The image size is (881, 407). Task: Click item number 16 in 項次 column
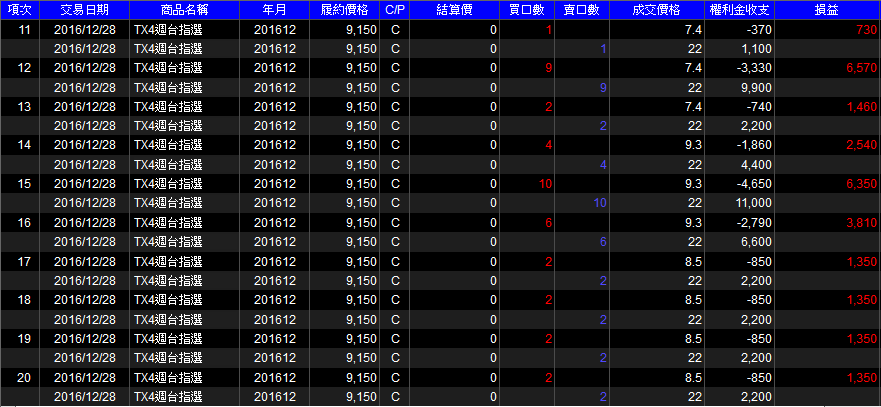click(x=24, y=223)
